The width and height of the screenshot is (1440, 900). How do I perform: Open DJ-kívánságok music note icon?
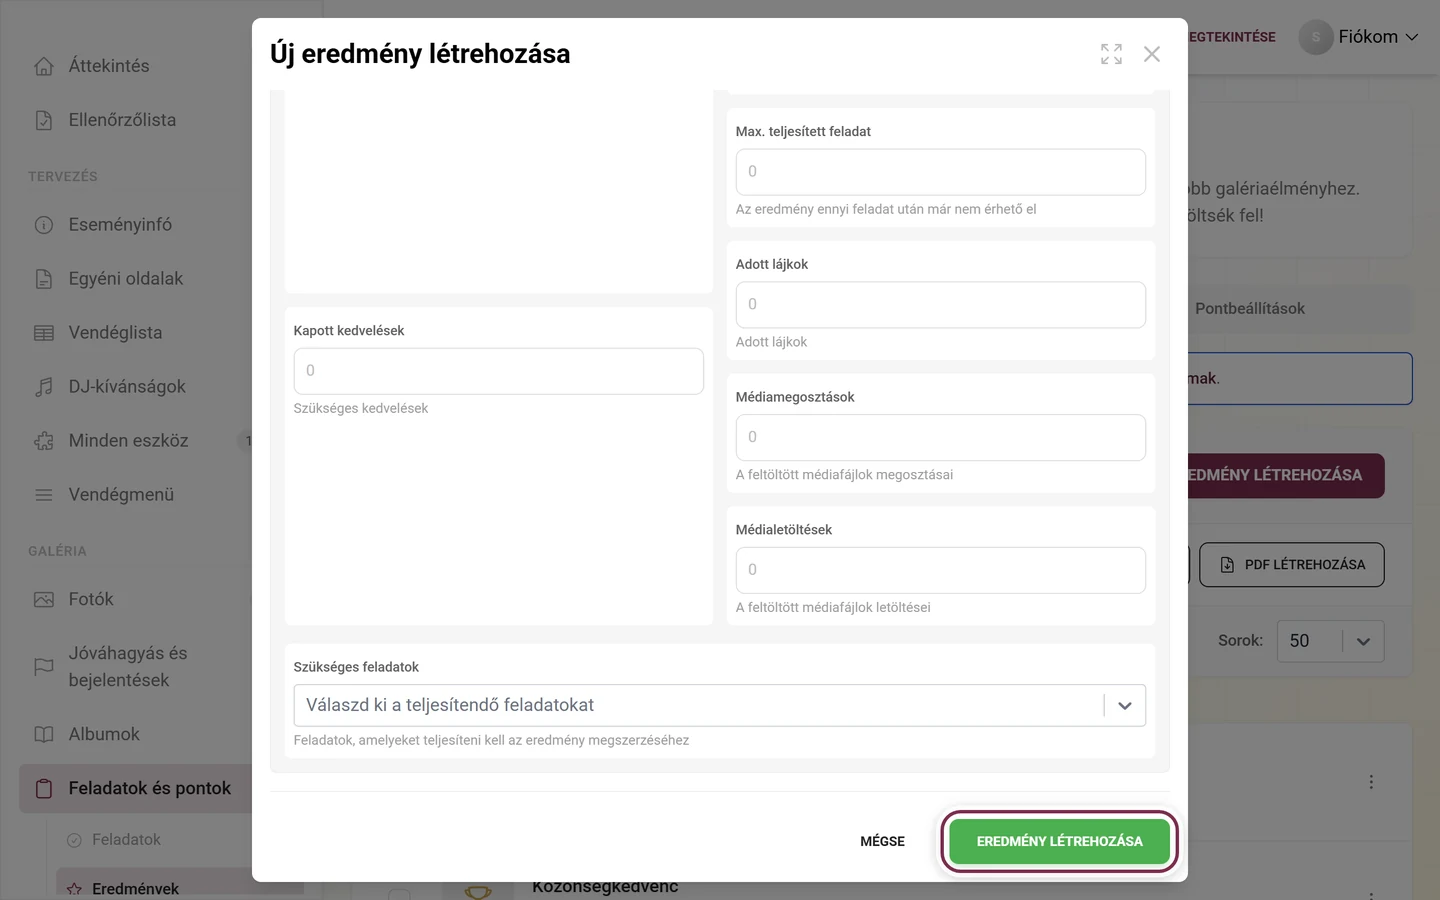[x=44, y=387]
